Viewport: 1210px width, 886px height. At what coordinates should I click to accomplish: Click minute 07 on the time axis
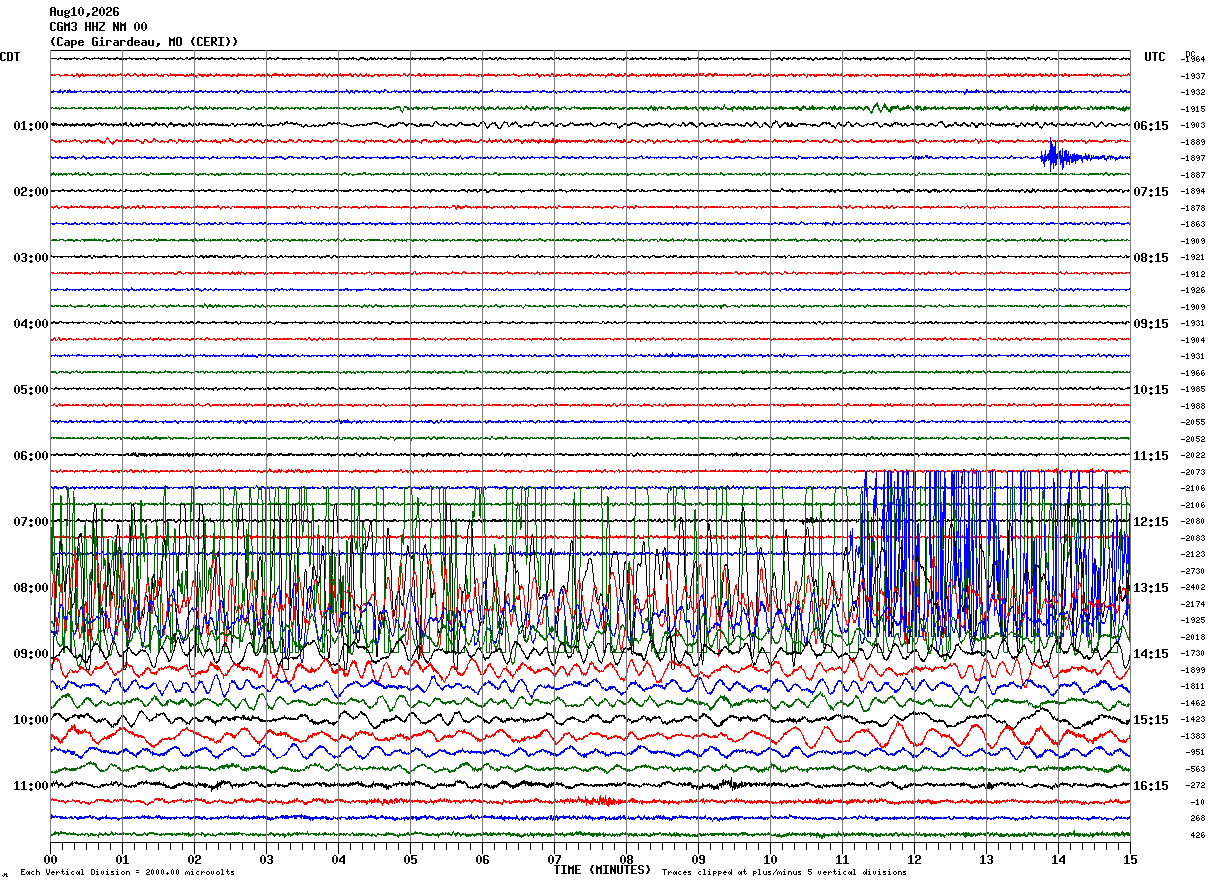click(554, 859)
